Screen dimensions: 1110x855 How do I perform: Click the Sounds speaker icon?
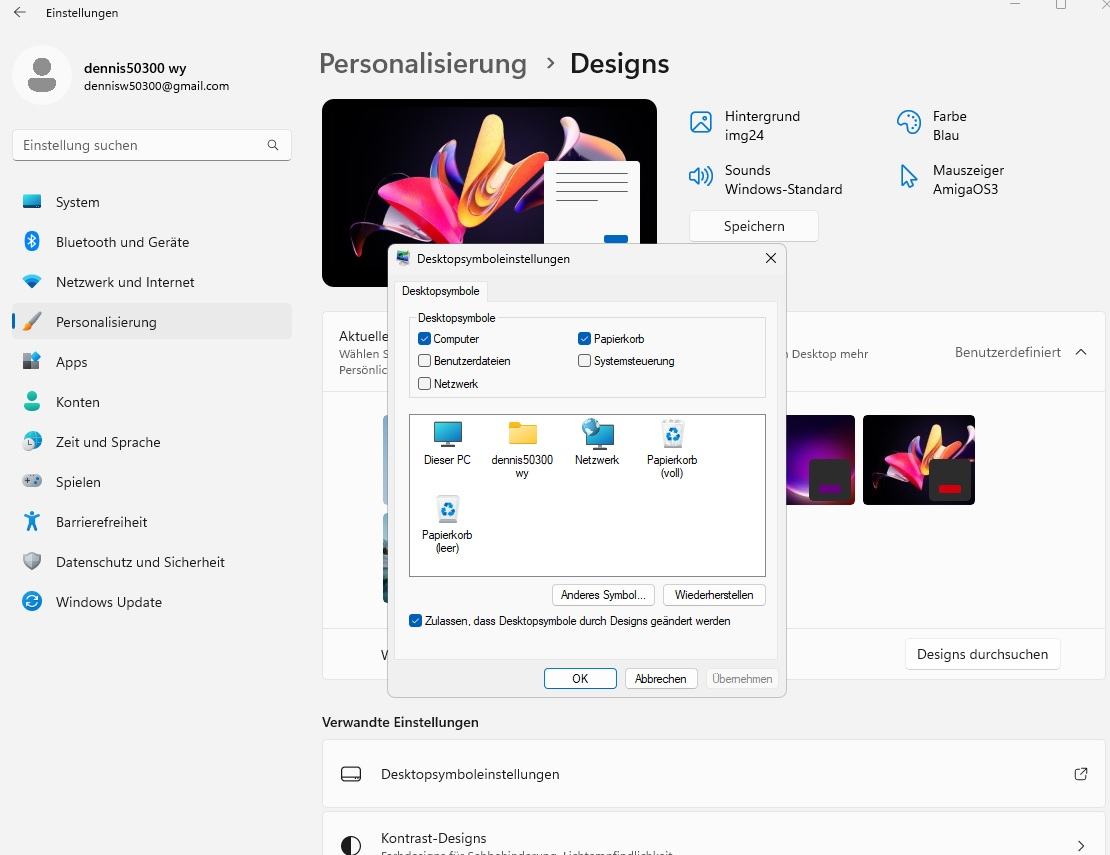(x=701, y=176)
